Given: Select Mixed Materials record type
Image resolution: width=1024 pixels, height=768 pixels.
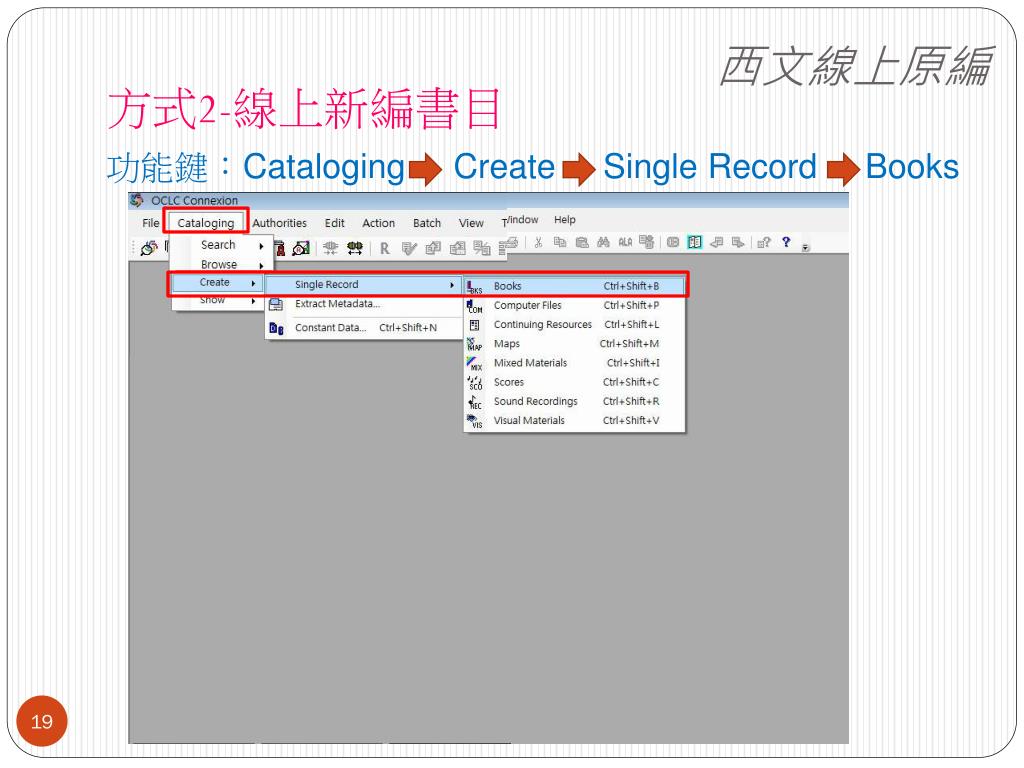Looking at the screenshot, I should [530, 363].
